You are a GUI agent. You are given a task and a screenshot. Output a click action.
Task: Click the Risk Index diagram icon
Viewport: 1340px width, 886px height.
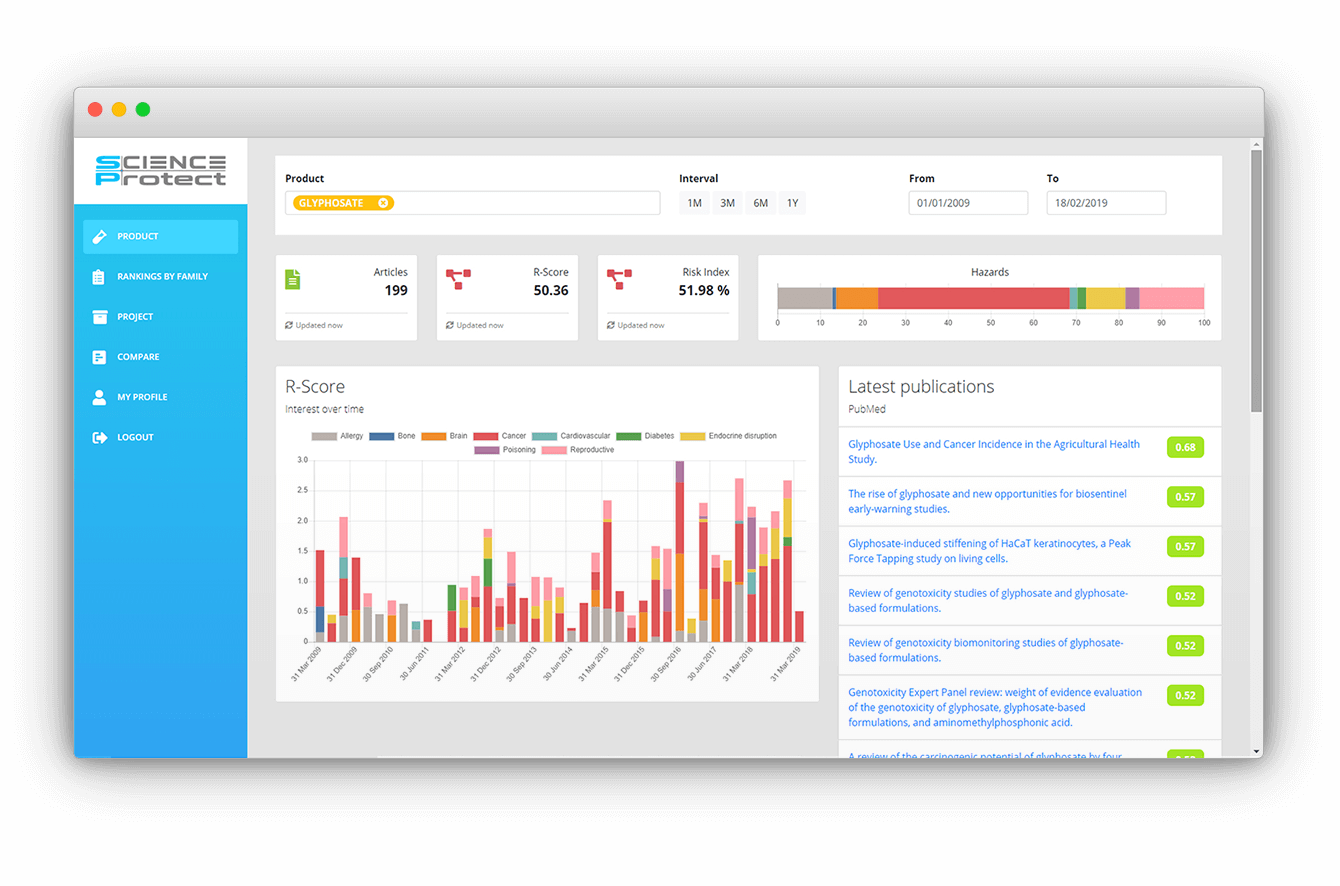point(619,279)
